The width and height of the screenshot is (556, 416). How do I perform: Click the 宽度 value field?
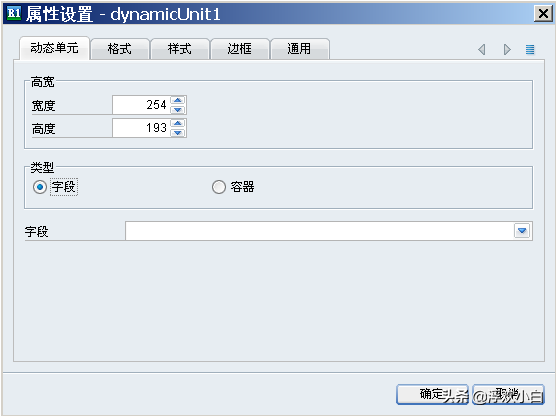click(x=141, y=105)
